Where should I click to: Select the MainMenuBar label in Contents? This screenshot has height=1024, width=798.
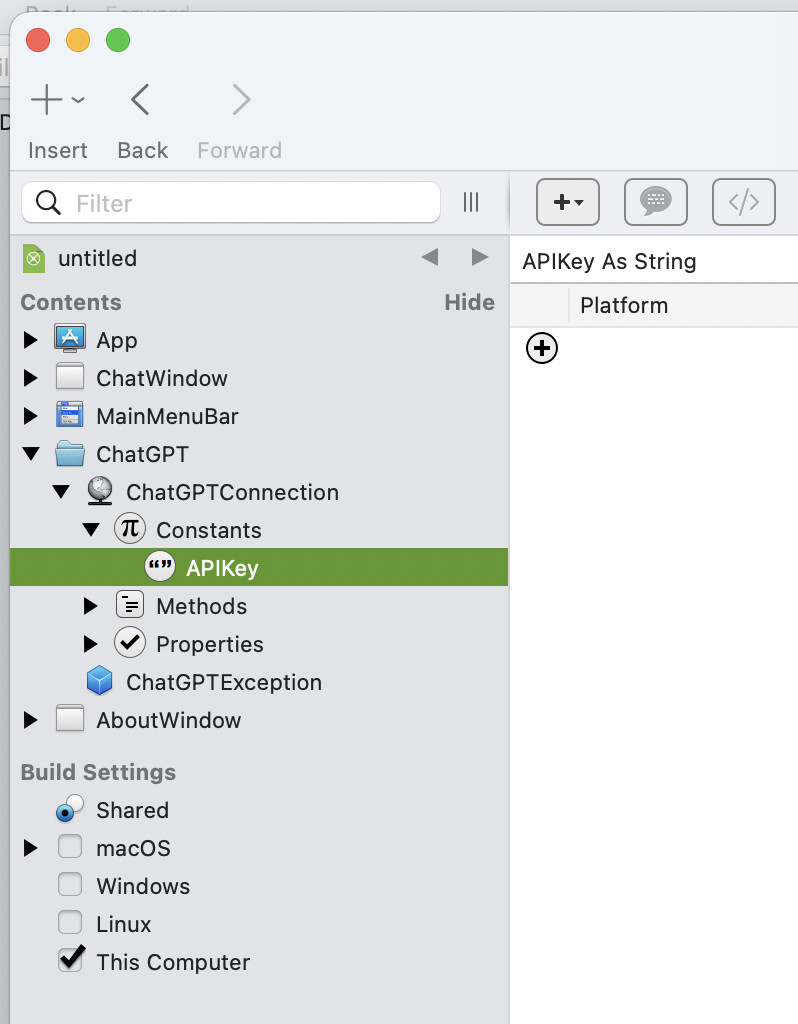(x=167, y=416)
